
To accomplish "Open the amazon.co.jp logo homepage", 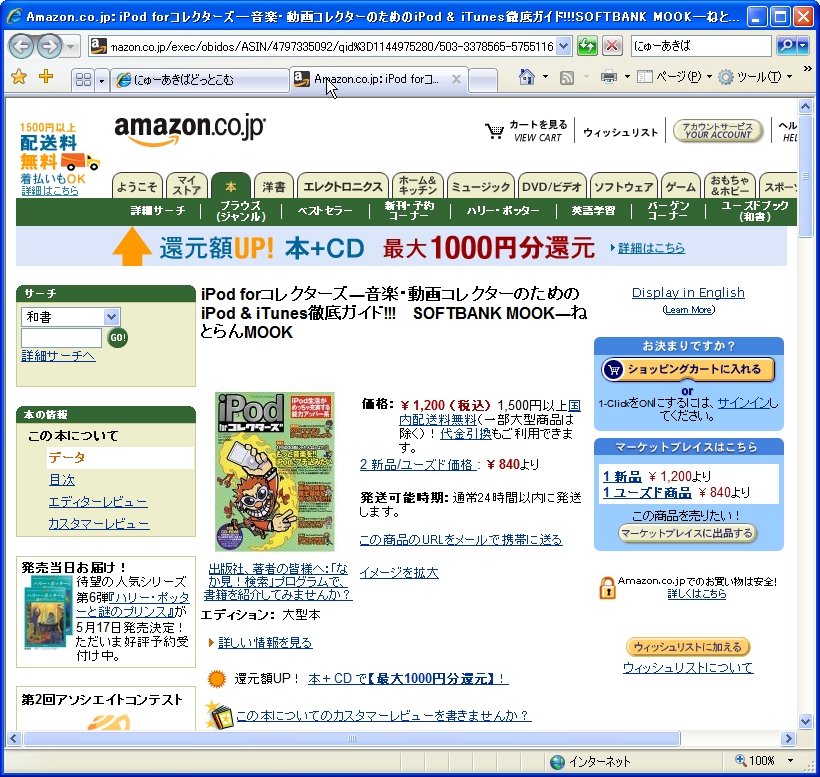I will 189,129.
